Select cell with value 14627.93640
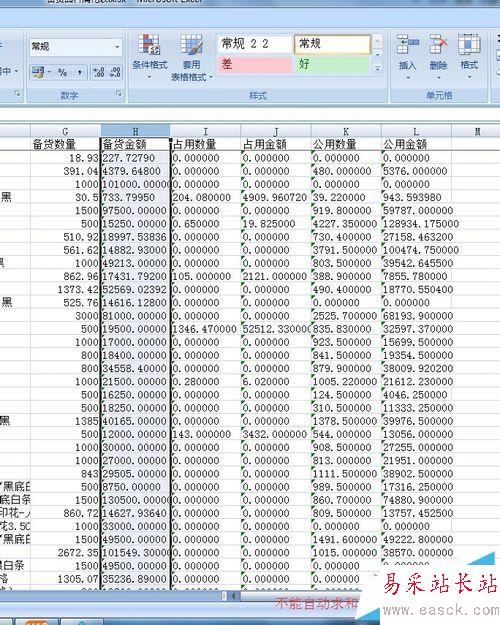Image resolution: width=500 pixels, height=625 pixels. (135, 513)
